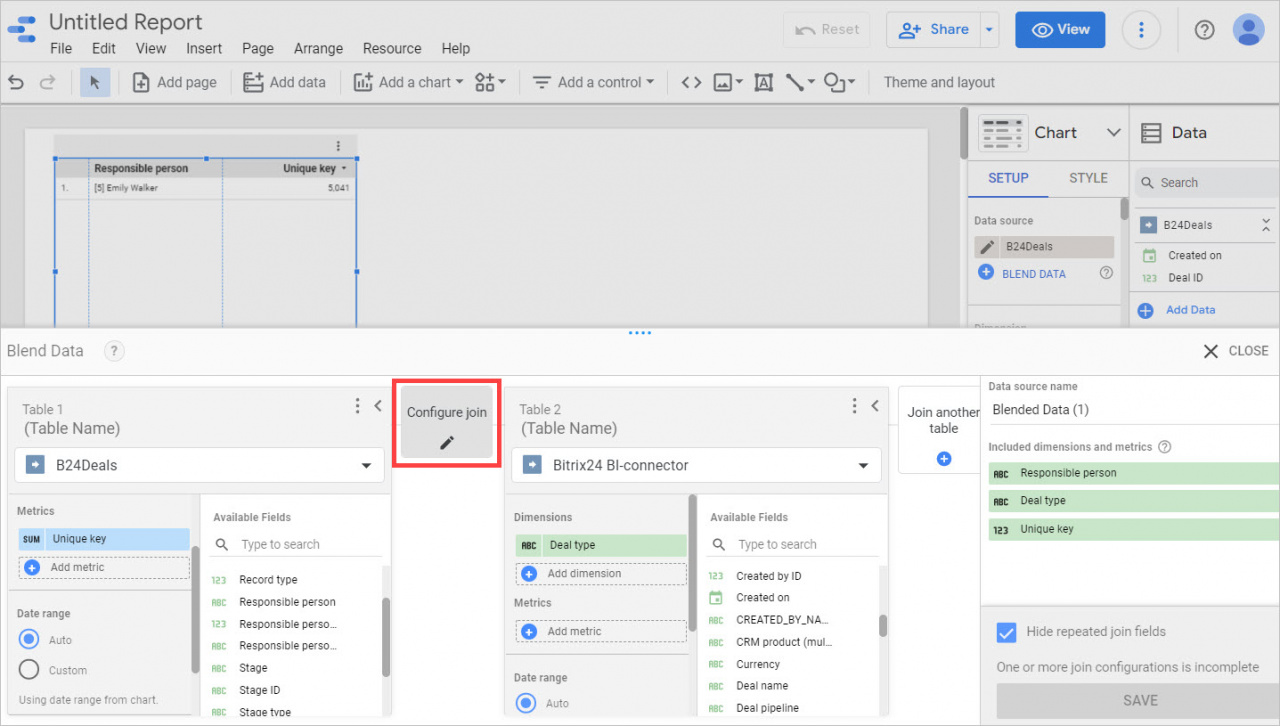The width and height of the screenshot is (1280, 726).
Task: Click the Add Data plus icon in Data panel
Action: point(1146,310)
